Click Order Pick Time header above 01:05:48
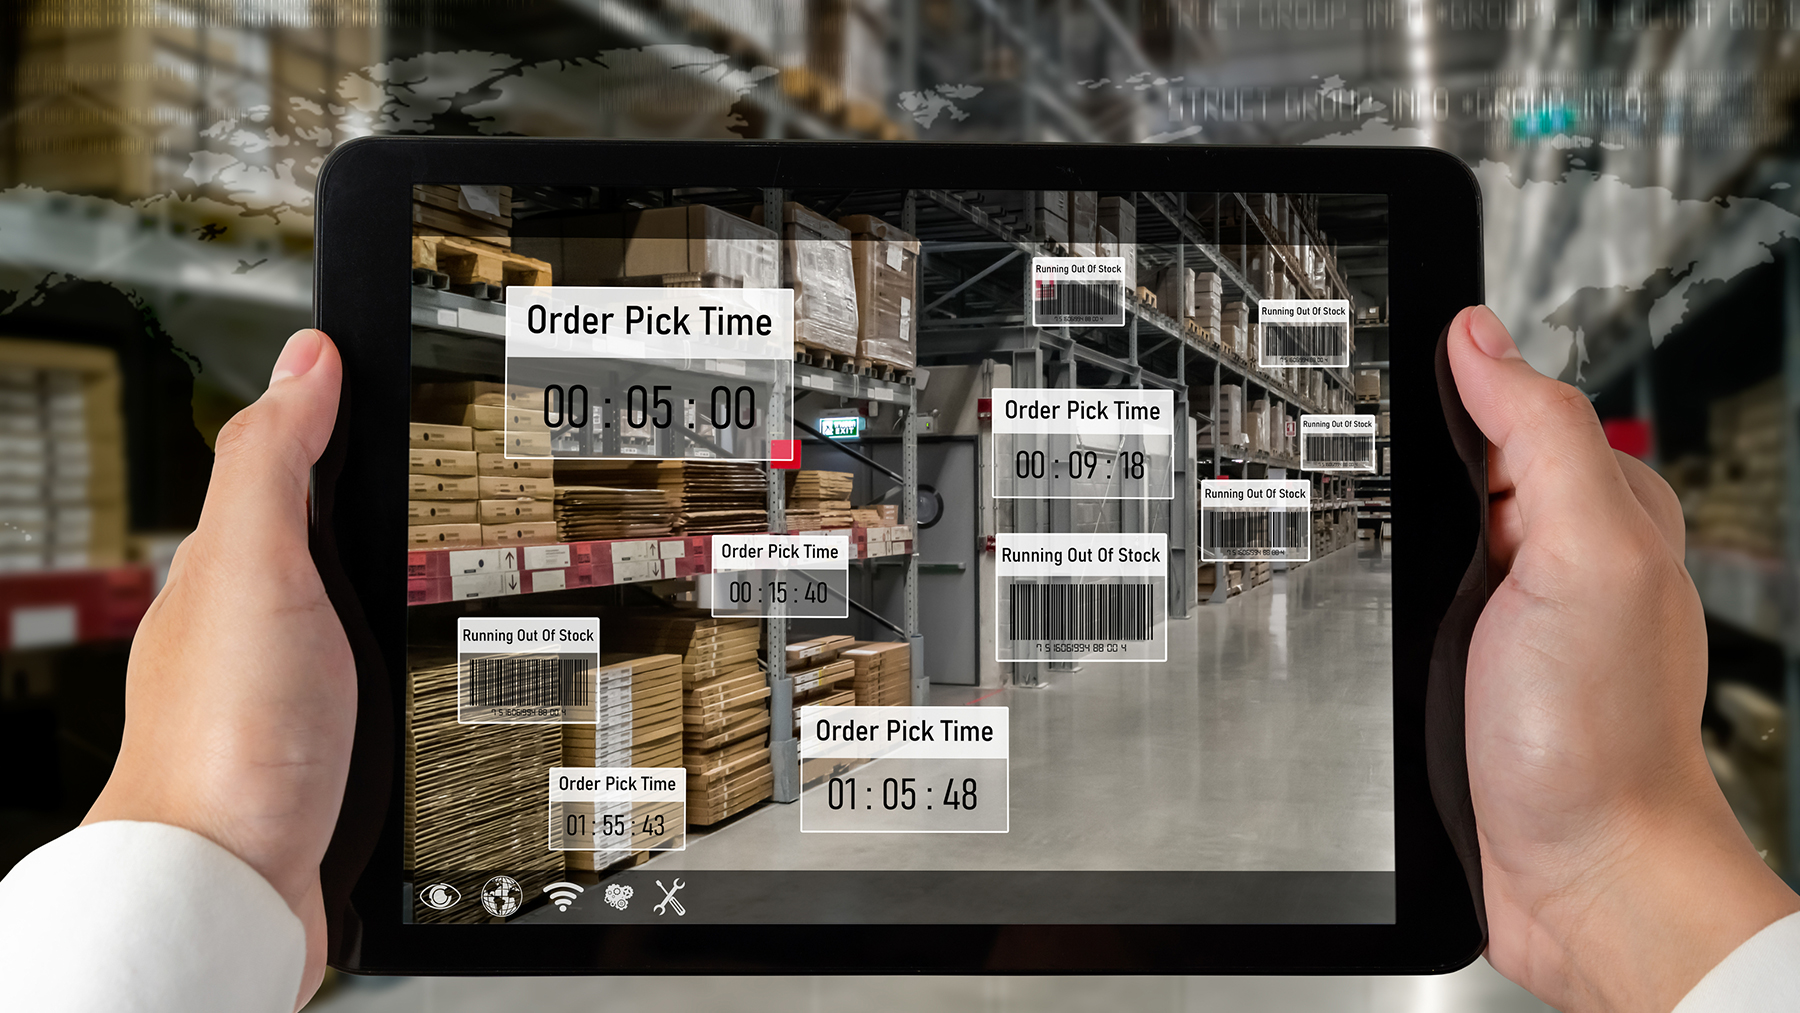The width and height of the screenshot is (1800, 1013). coord(904,731)
